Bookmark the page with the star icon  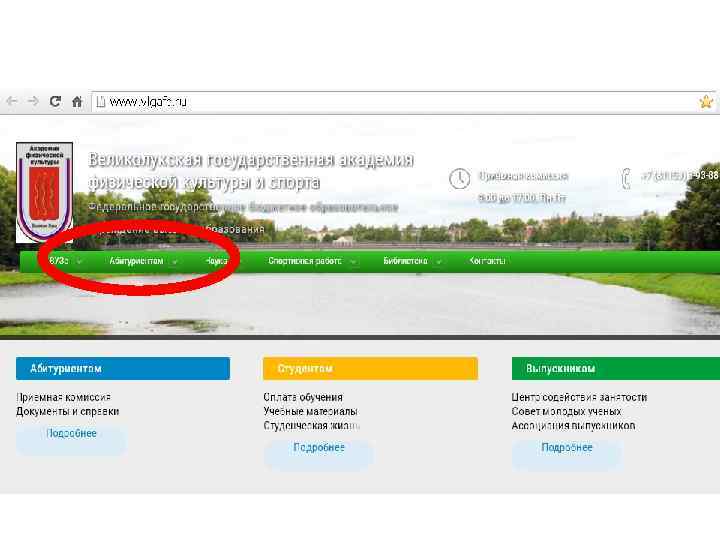(706, 101)
